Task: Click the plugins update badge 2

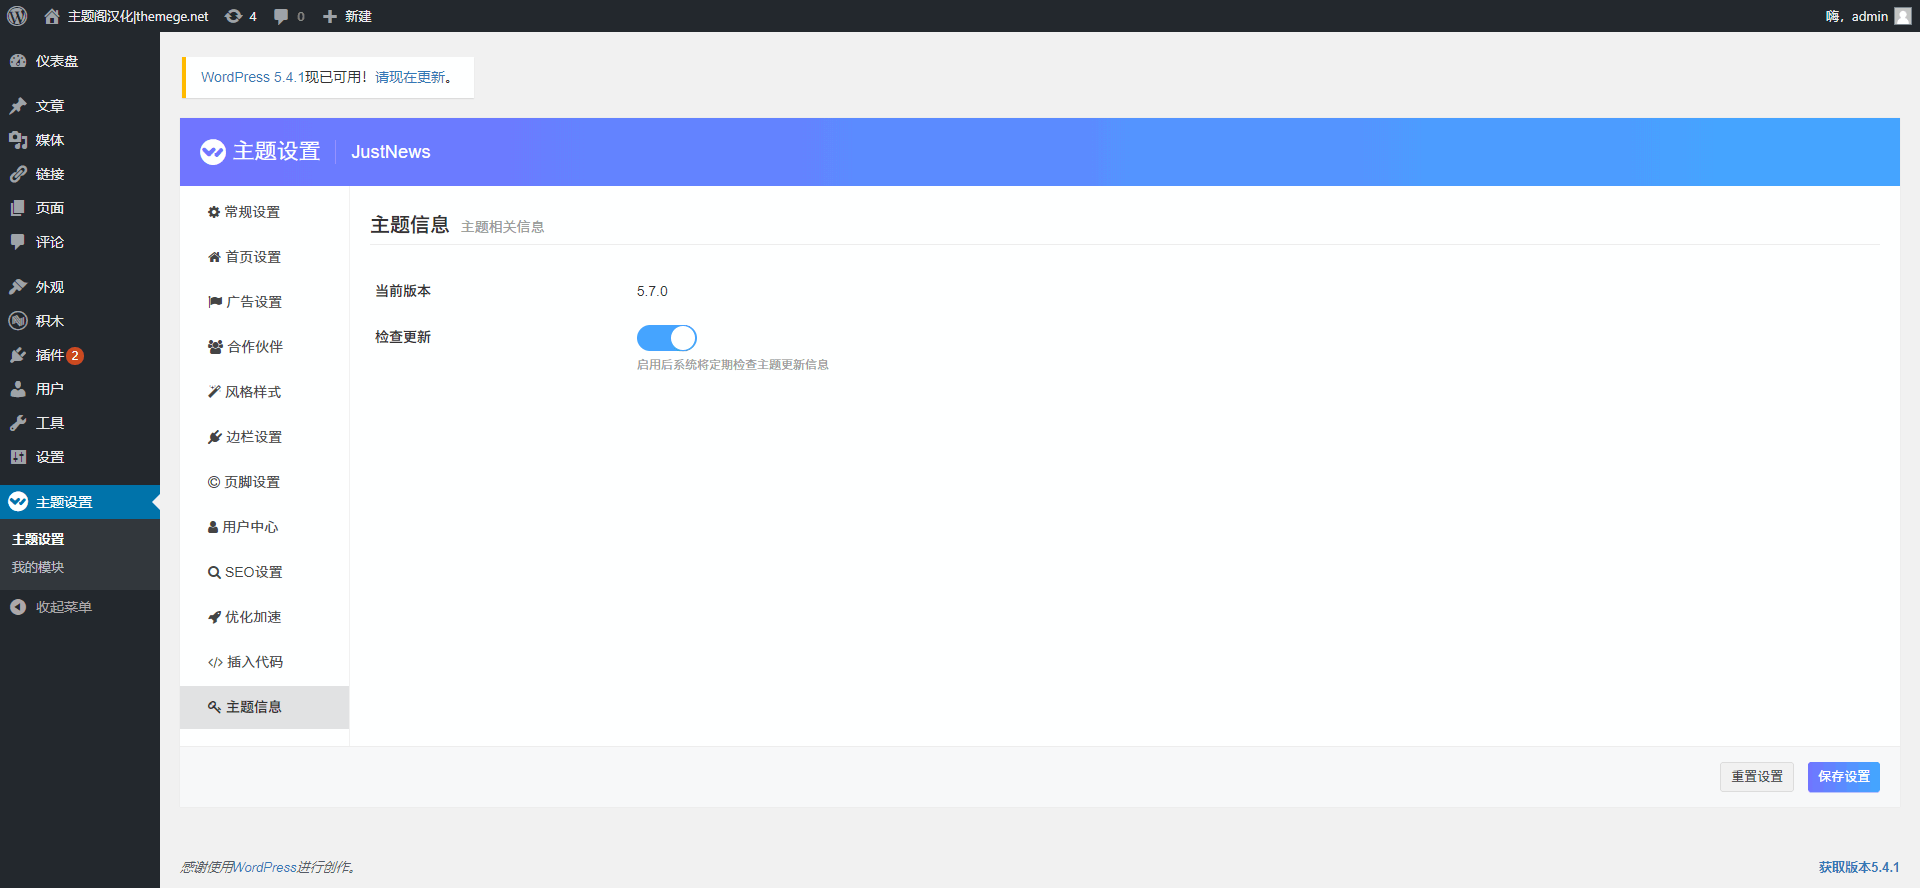Action: (75, 356)
